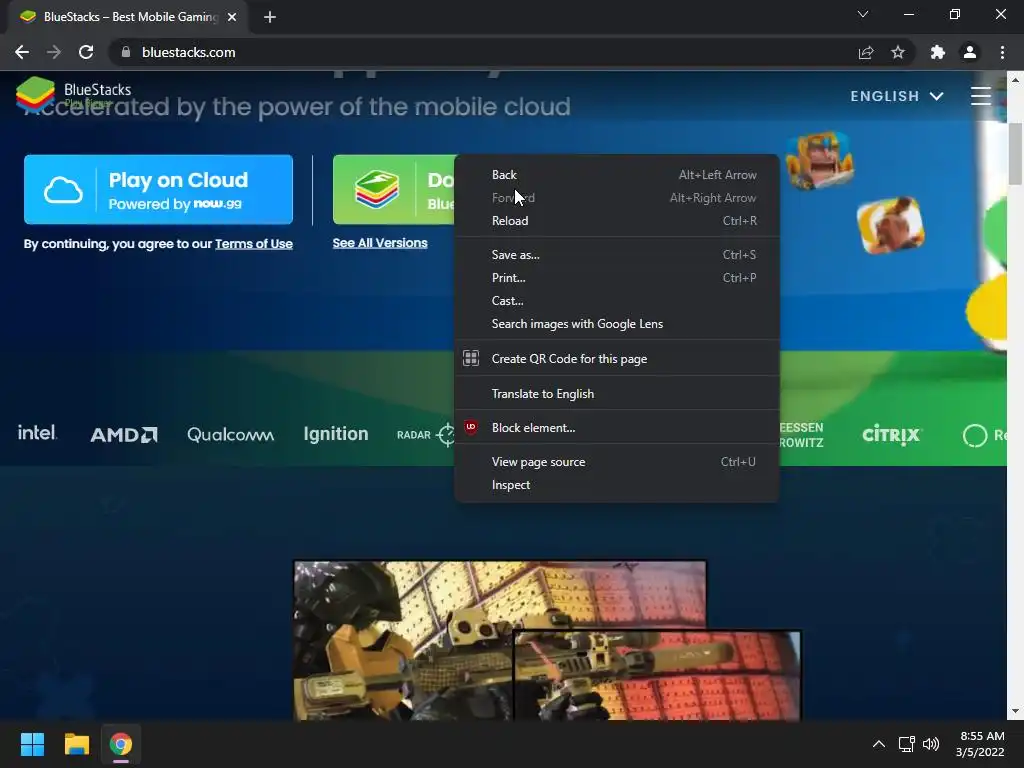1024x768 pixels.
Task: Select Inspect in the context menu
Action: pyautogui.click(x=616, y=485)
